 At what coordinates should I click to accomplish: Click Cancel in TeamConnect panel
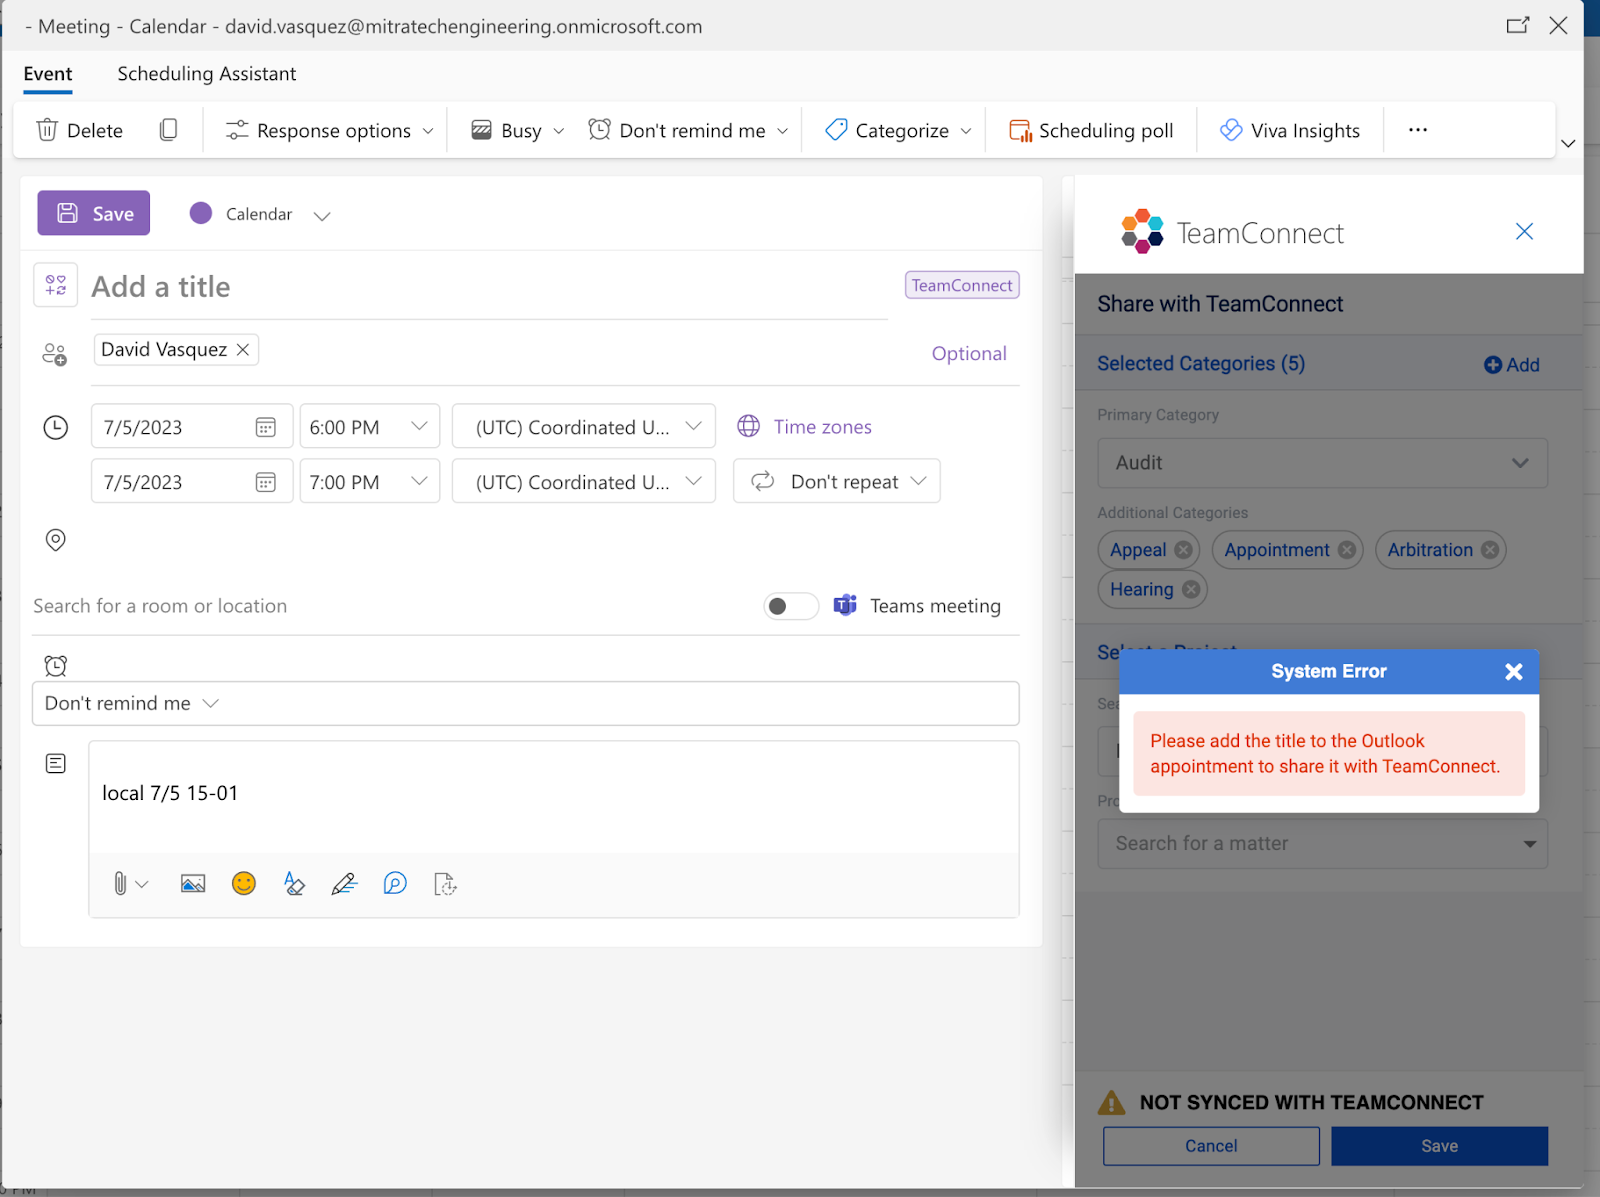coord(1211,1146)
